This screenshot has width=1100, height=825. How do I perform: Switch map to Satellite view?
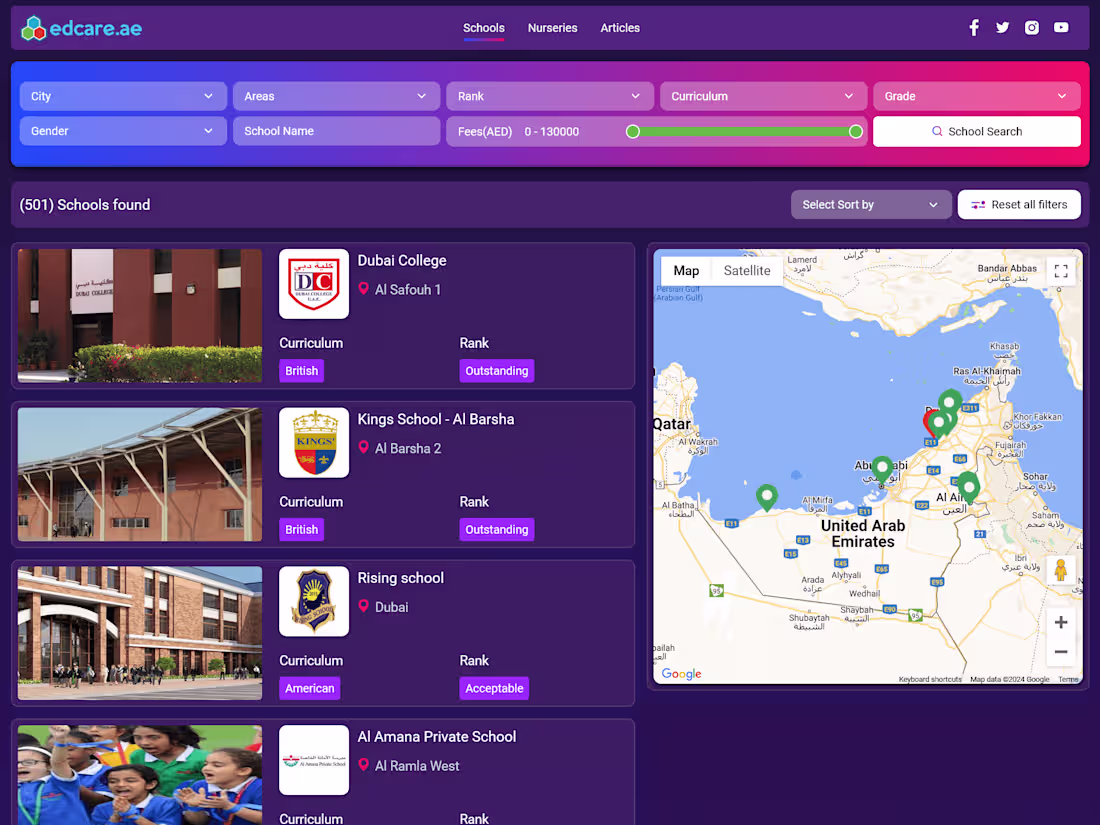pos(746,271)
